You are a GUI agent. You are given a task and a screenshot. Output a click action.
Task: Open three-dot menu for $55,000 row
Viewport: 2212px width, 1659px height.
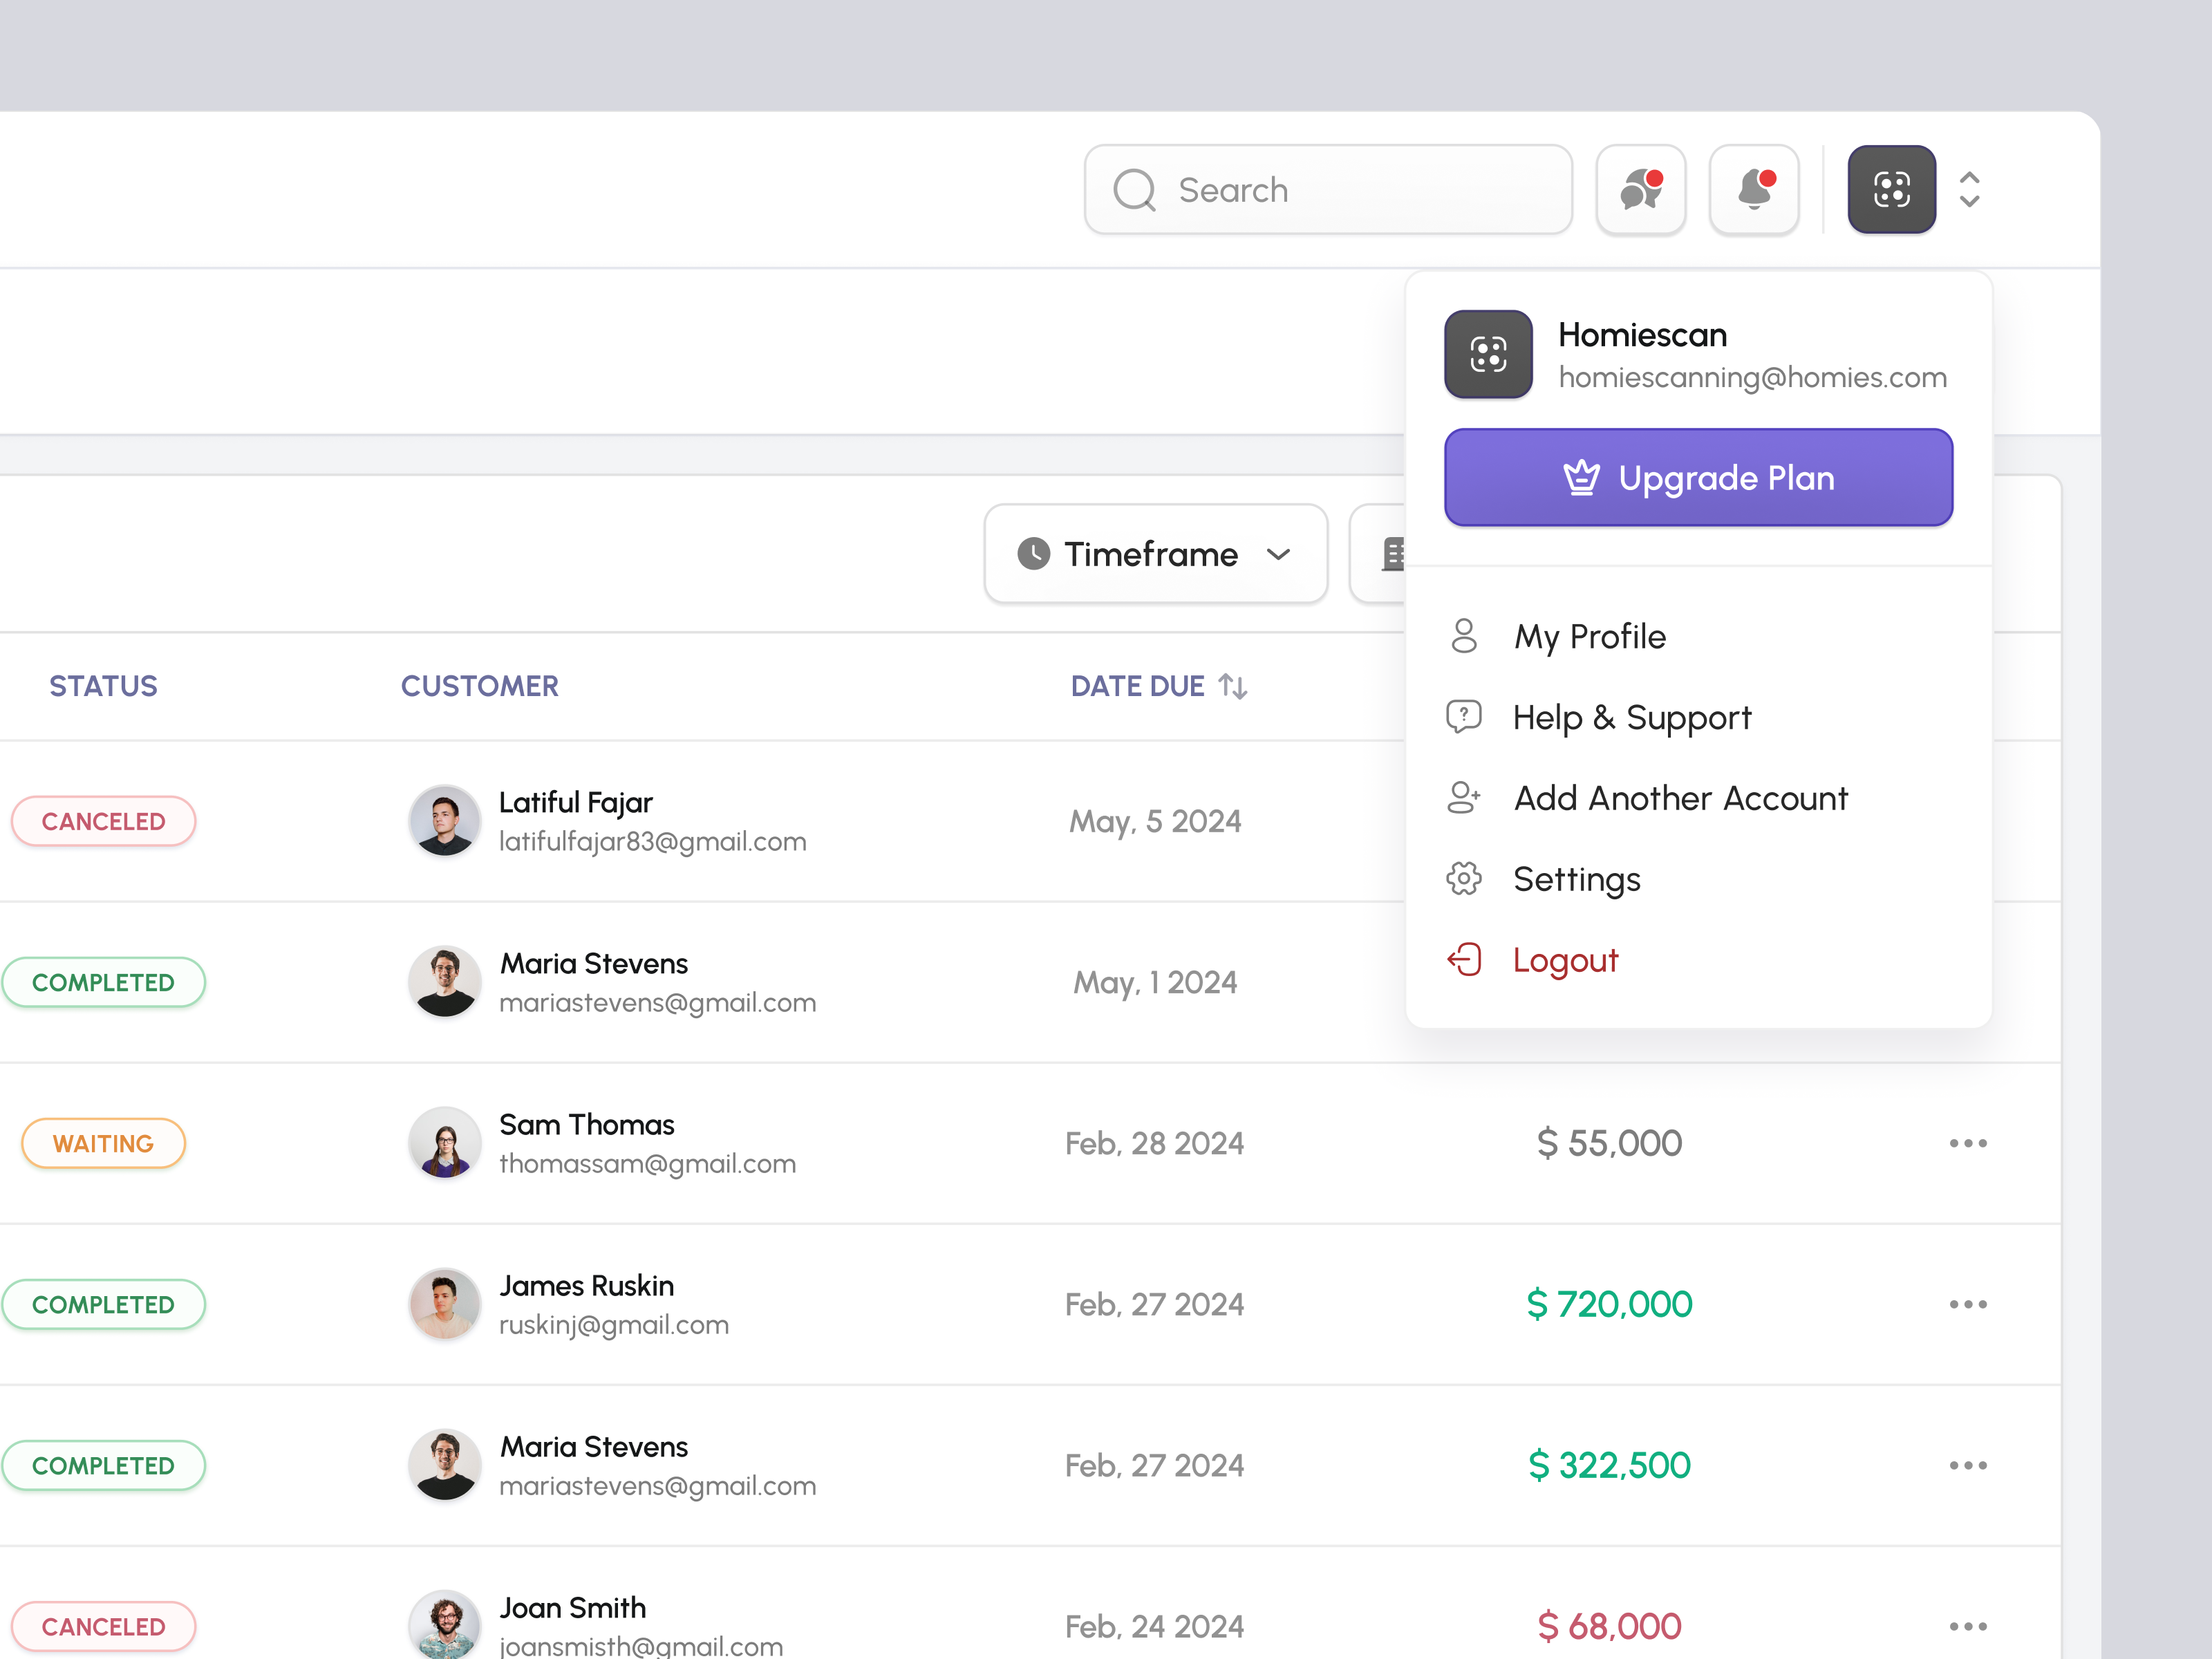(1967, 1143)
